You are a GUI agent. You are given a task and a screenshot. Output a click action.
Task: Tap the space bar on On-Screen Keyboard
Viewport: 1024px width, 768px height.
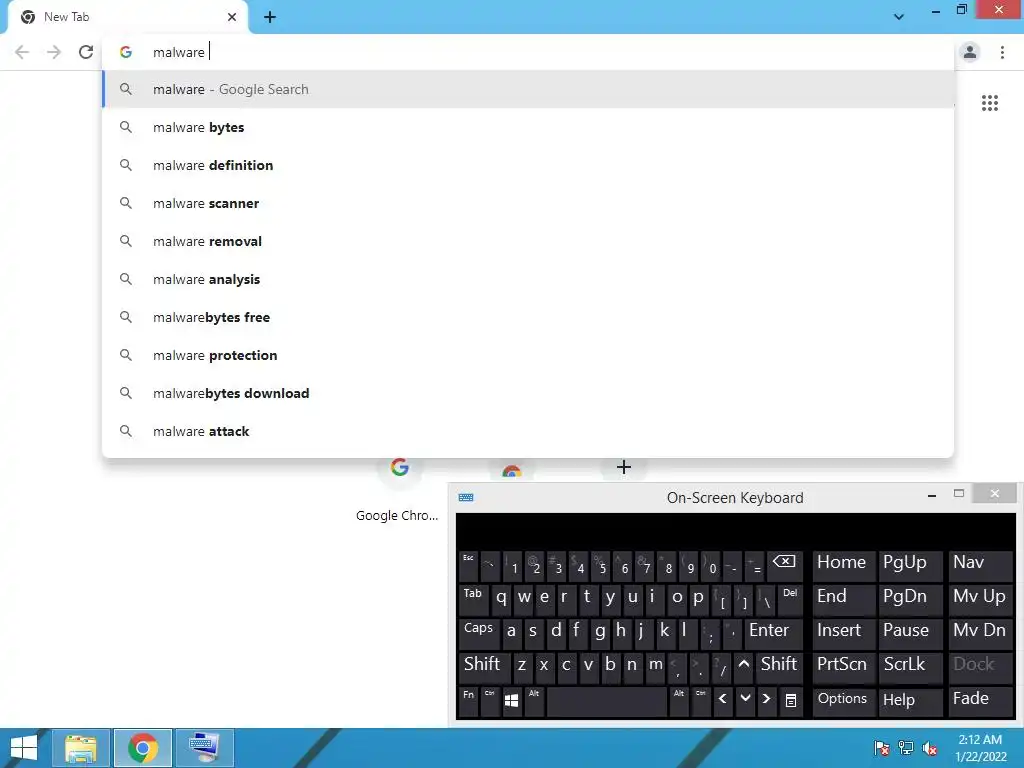(607, 701)
